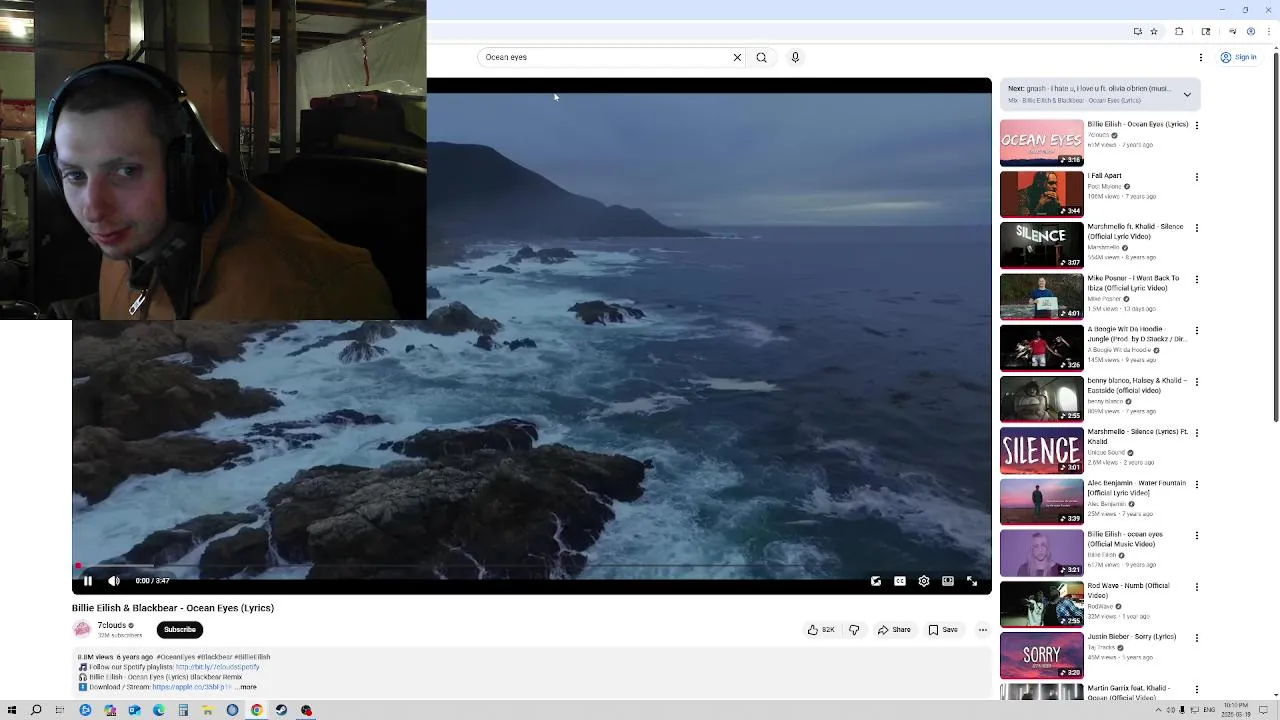Open the Windows Start menu

[12, 710]
